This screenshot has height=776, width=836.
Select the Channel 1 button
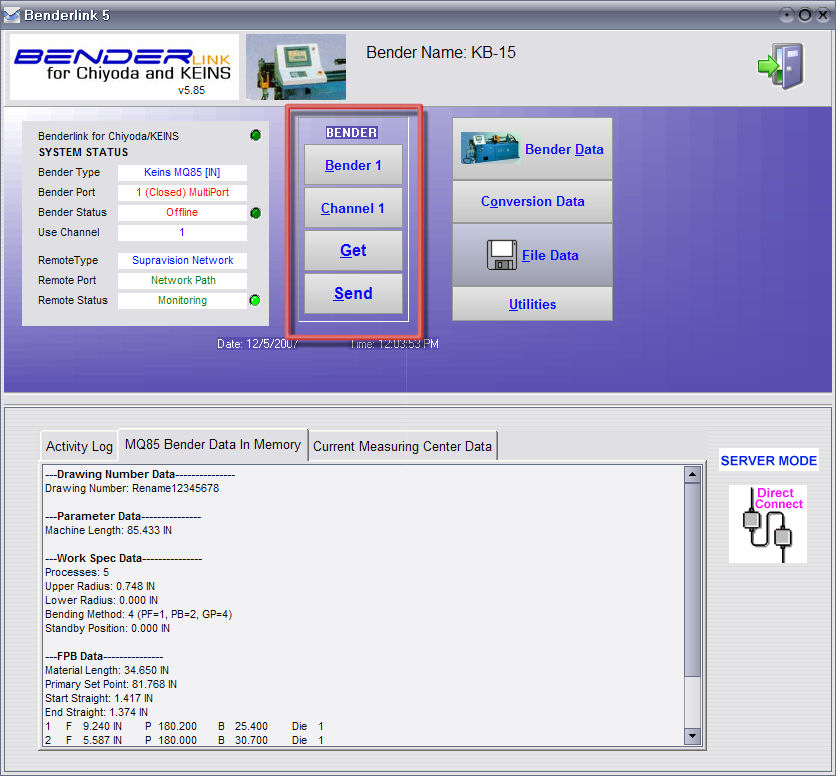click(353, 208)
